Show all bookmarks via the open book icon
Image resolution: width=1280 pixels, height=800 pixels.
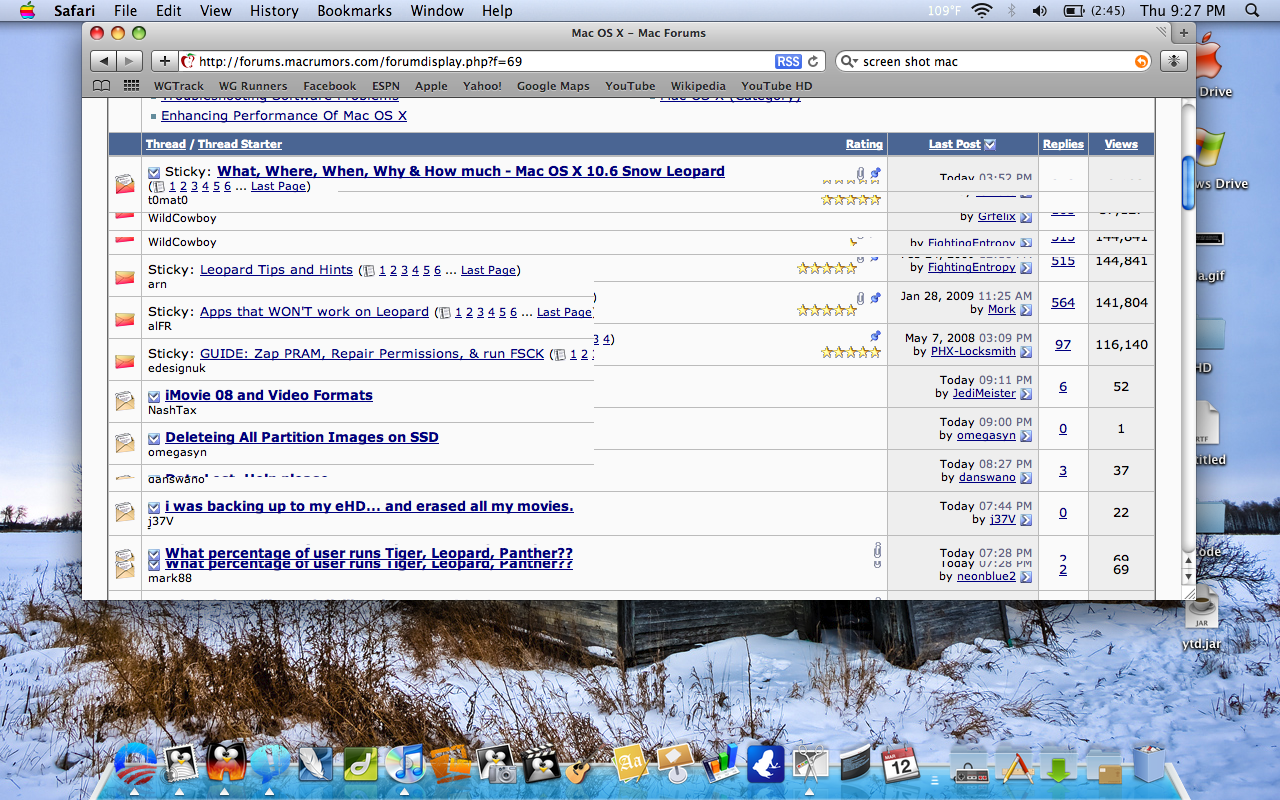101,86
